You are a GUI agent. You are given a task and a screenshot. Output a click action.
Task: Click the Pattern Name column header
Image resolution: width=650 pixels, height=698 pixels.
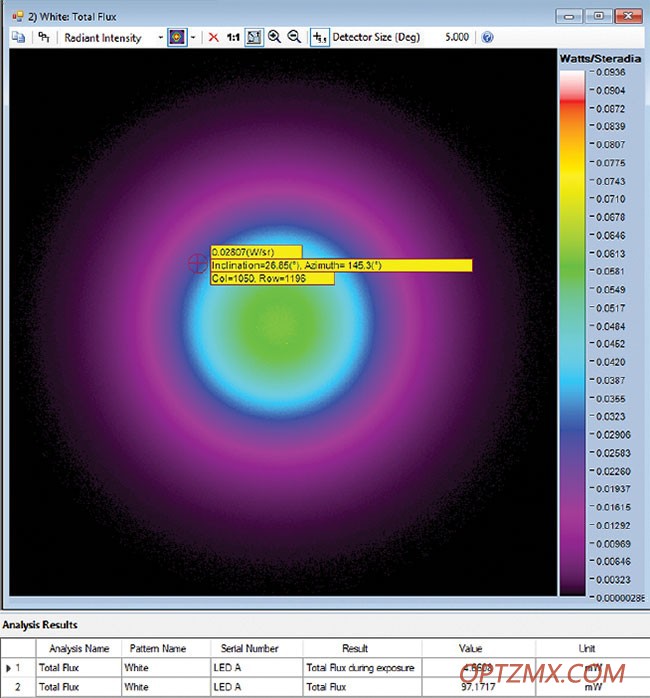[x=158, y=649]
